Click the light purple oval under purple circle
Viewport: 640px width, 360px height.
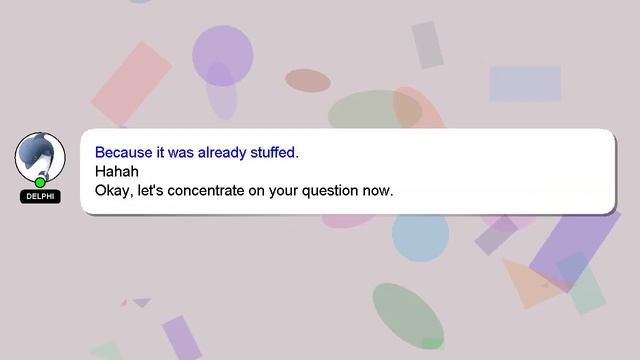pyautogui.click(x=221, y=91)
